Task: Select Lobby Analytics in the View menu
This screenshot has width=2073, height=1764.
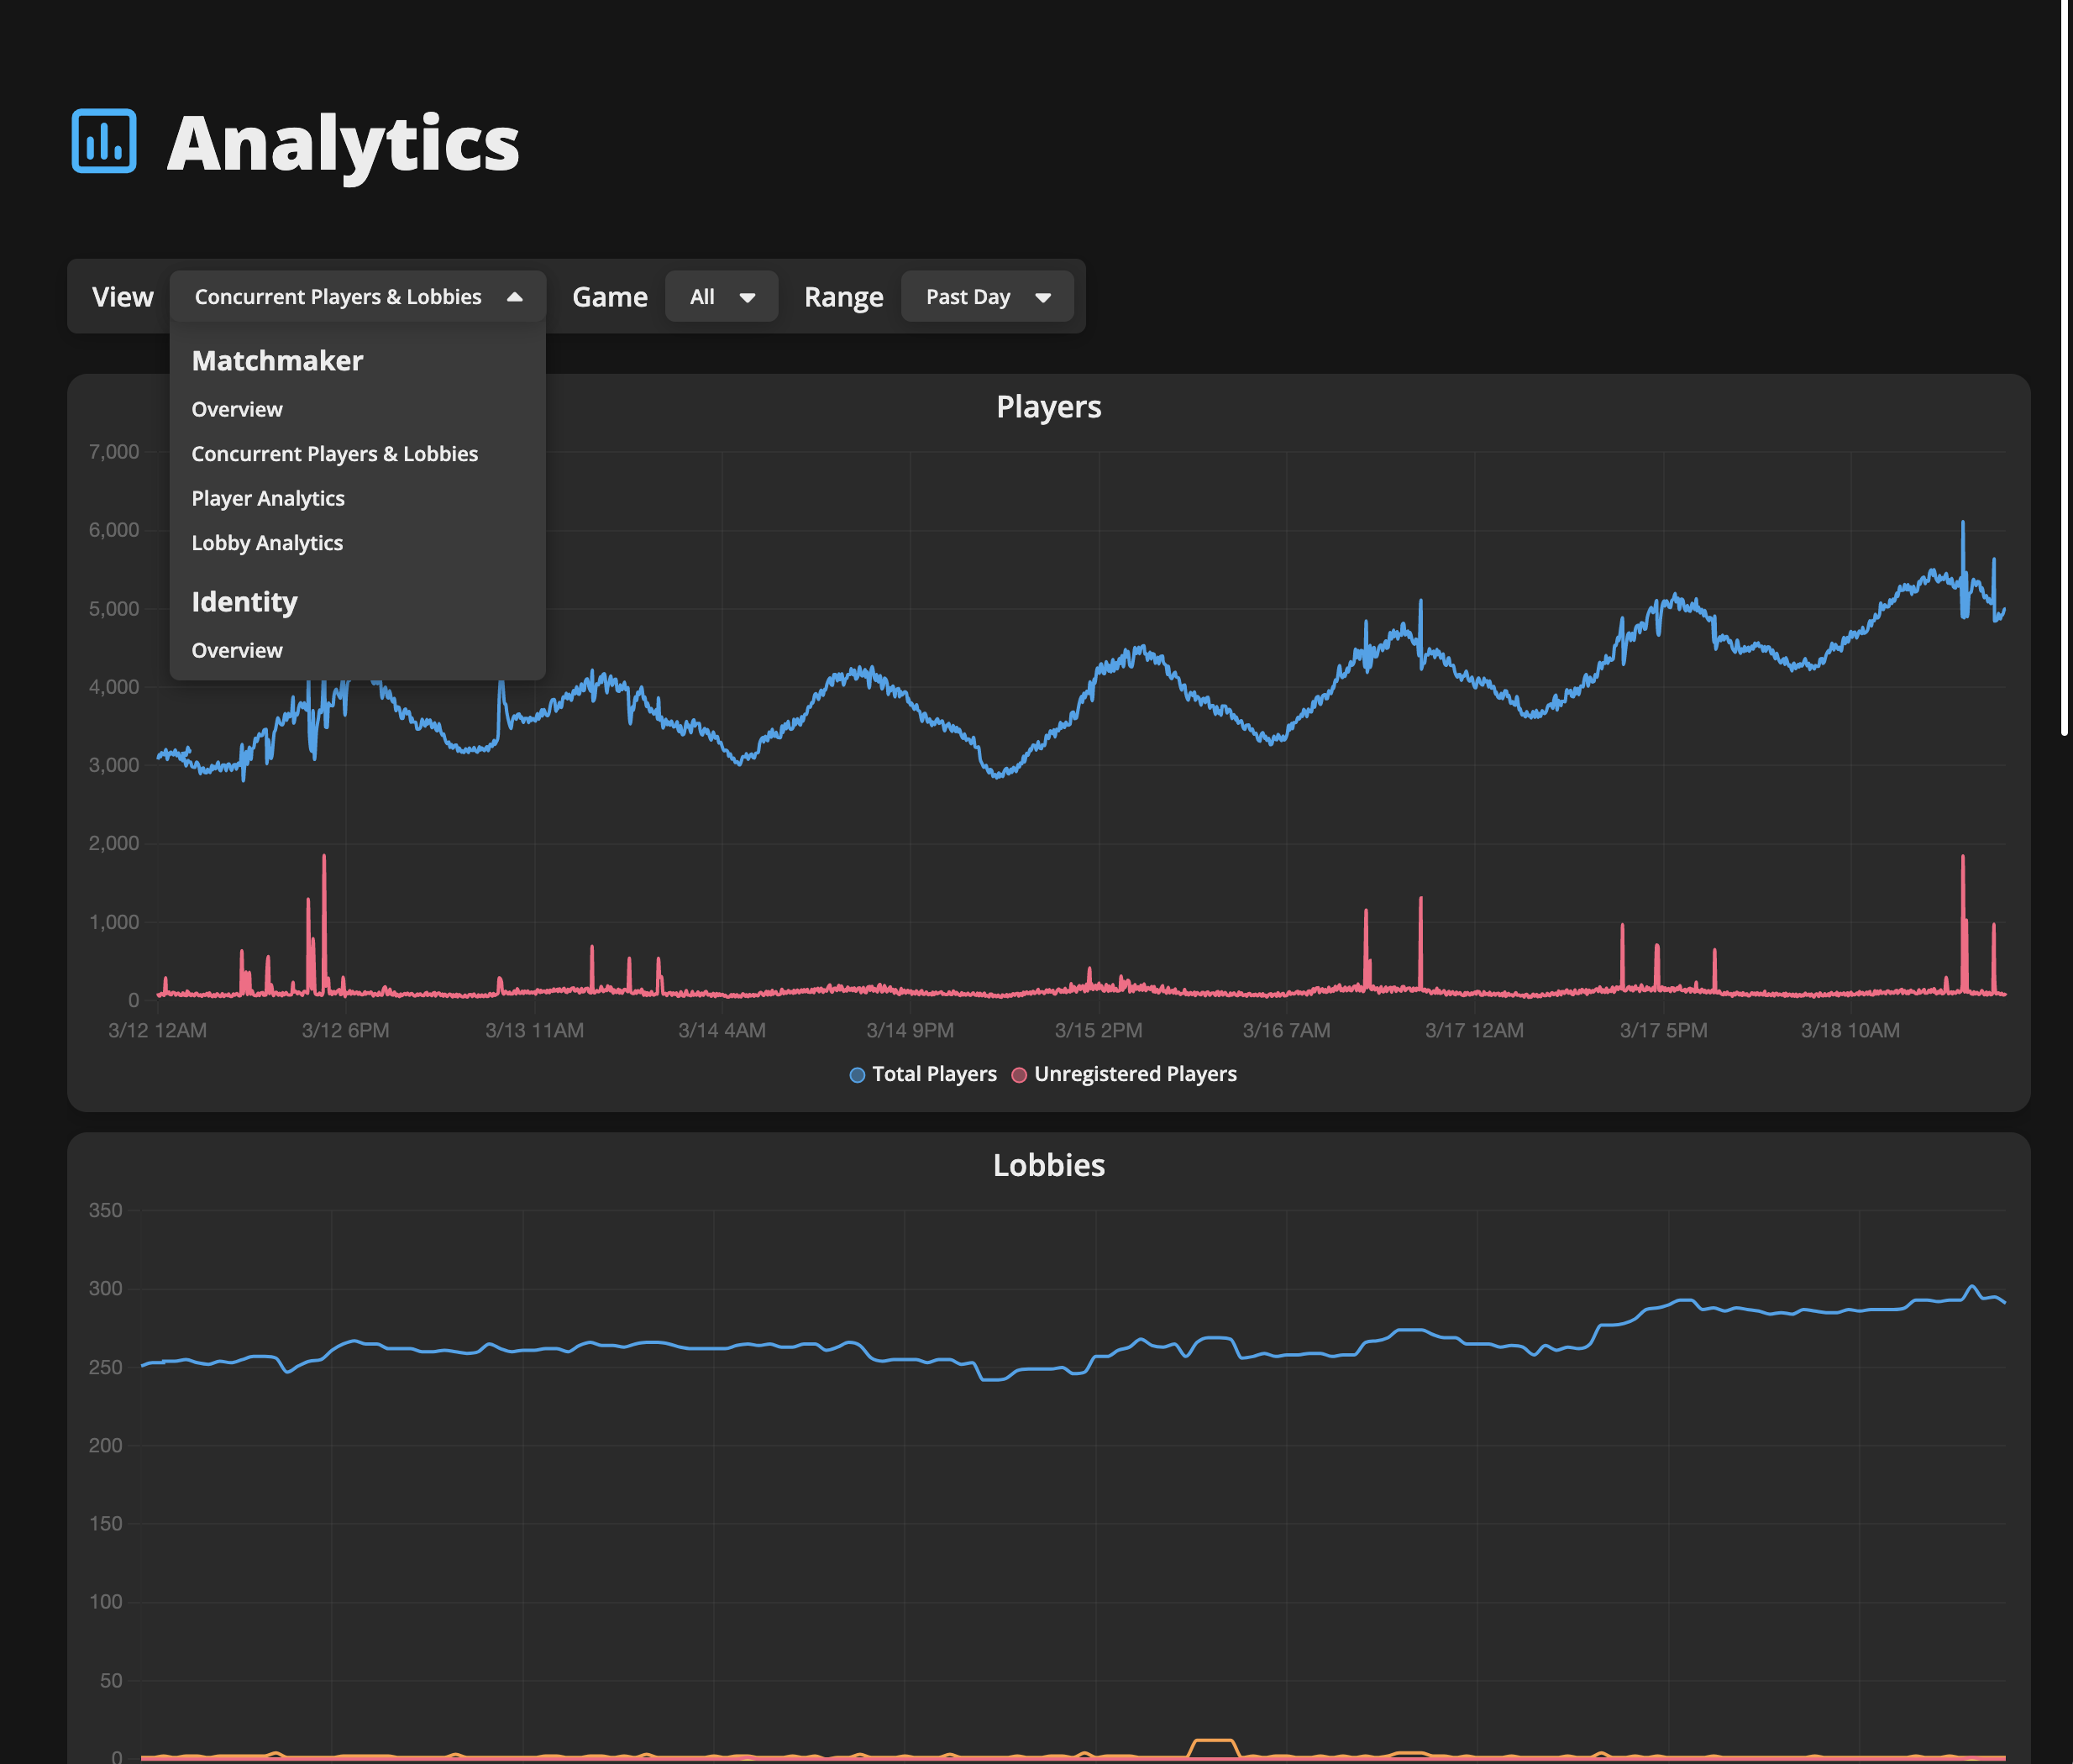Action: point(267,542)
